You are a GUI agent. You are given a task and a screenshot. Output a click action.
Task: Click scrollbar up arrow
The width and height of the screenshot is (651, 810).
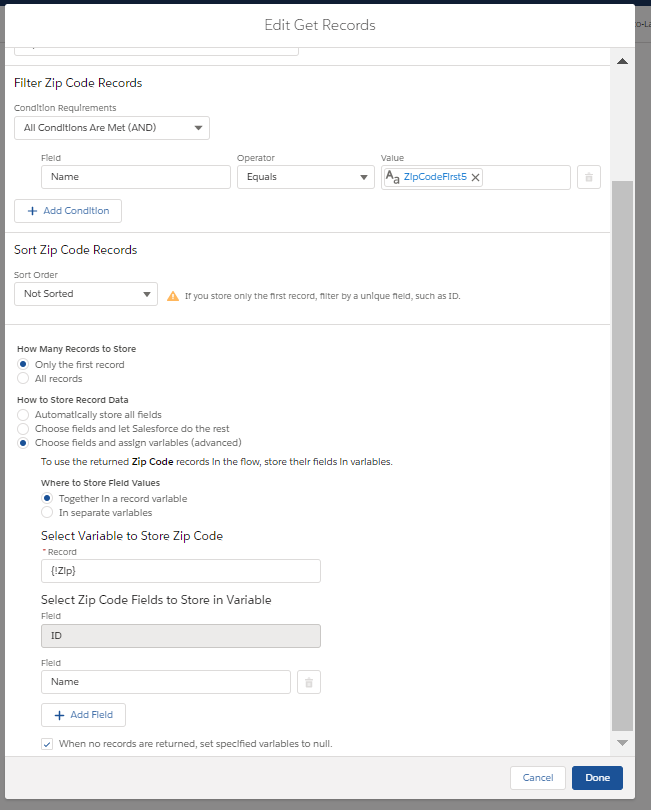(622, 62)
